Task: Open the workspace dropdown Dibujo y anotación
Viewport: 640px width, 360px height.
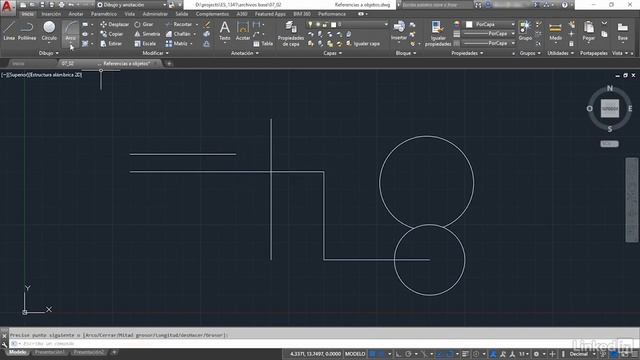Action: click(x=131, y=5)
